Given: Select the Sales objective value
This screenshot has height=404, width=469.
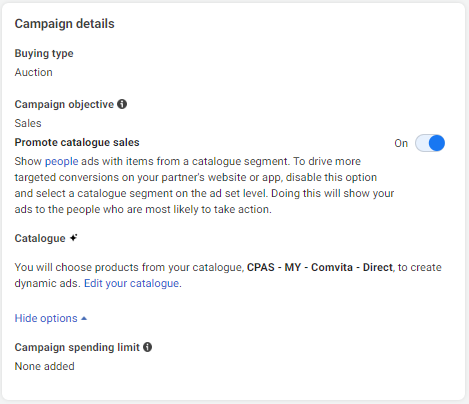Looking at the screenshot, I should click(x=28, y=123).
